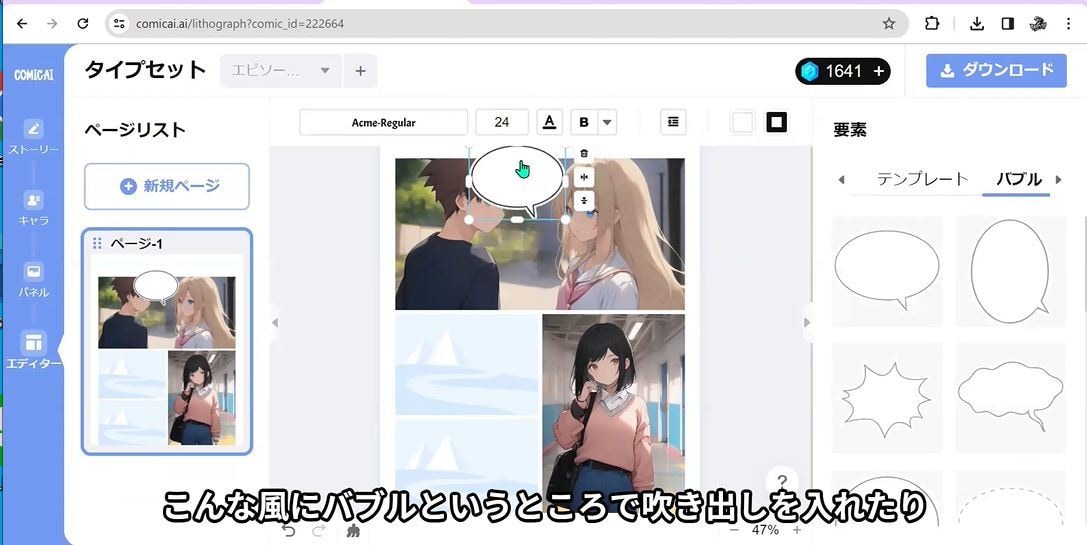This screenshot has height=545, width=1087.
Task: Open browser extensions puzzle icon
Action: [932, 24]
